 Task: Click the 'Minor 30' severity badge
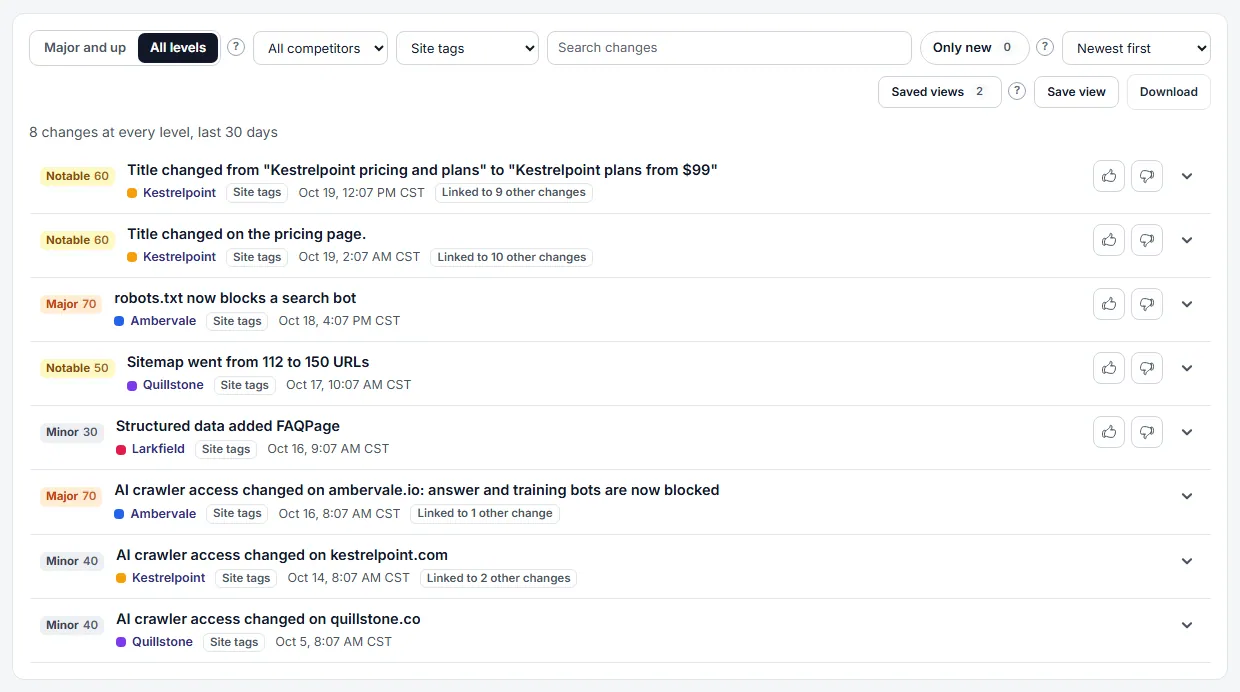point(72,432)
